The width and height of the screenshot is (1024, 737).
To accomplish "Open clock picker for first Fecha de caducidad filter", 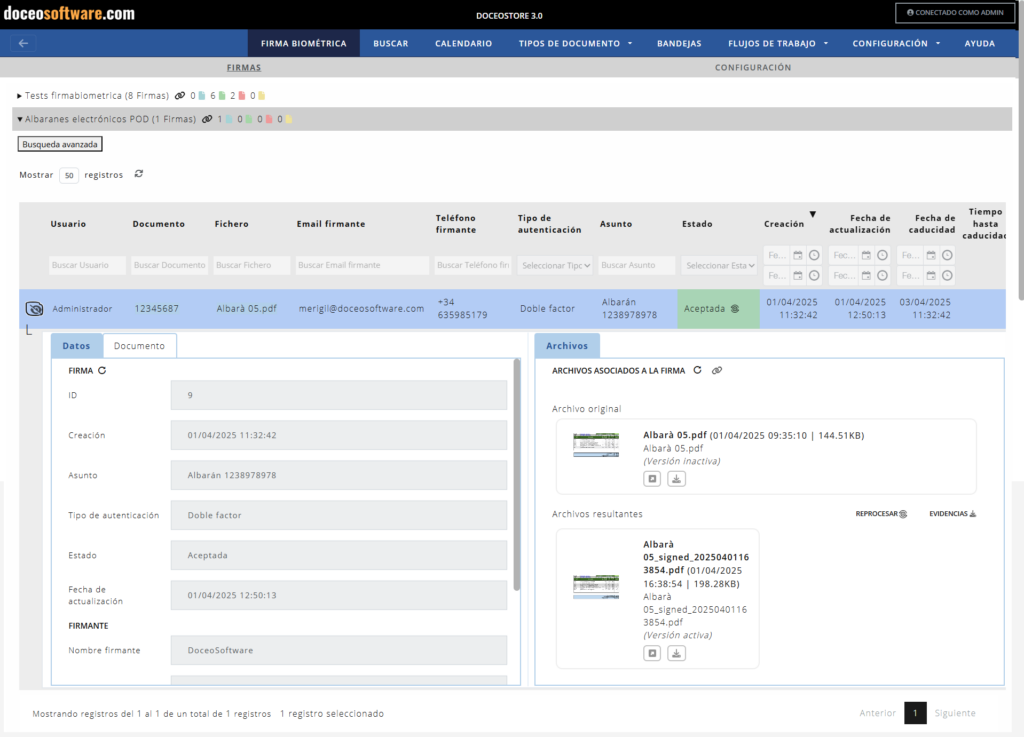I will click(x=947, y=255).
